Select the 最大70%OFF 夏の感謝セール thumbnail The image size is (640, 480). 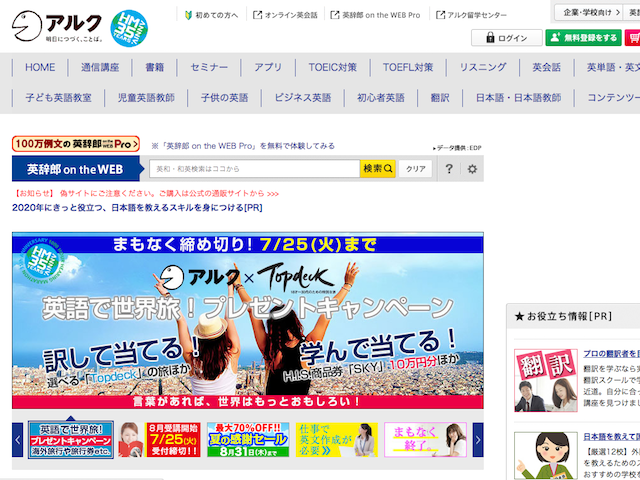point(248,440)
